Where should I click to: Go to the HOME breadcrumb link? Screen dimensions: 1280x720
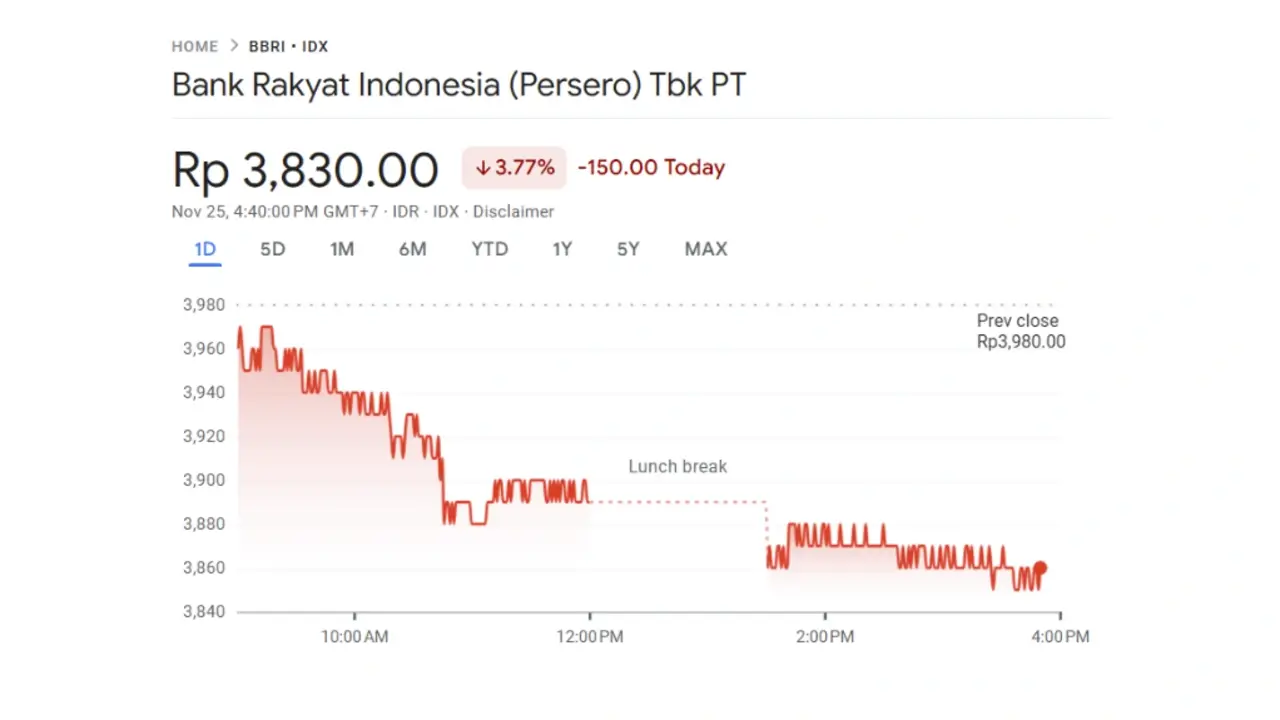tap(194, 46)
